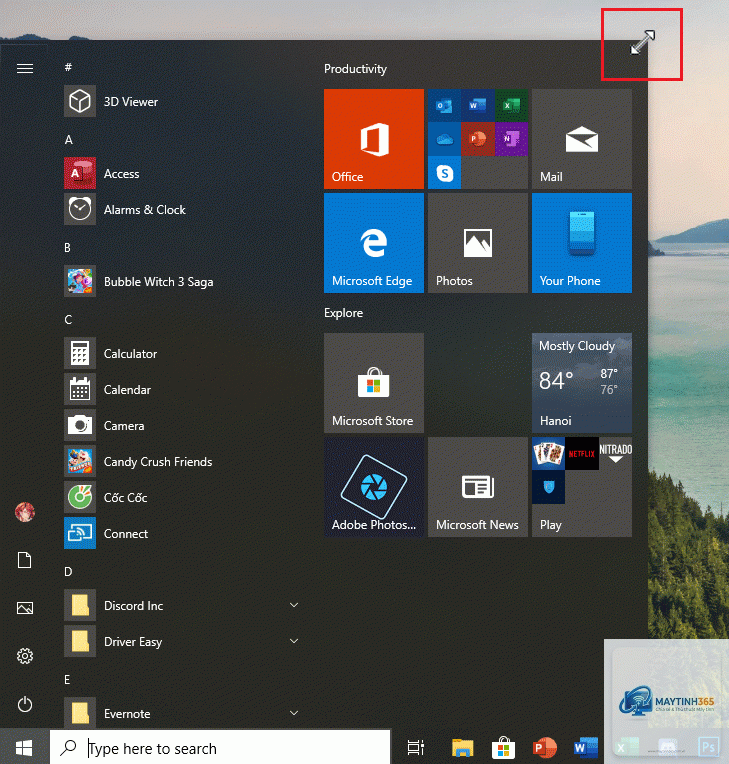Open PowerPoint on the taskbar
This screenshot has width=729, height=764.
tap(545, 747)
